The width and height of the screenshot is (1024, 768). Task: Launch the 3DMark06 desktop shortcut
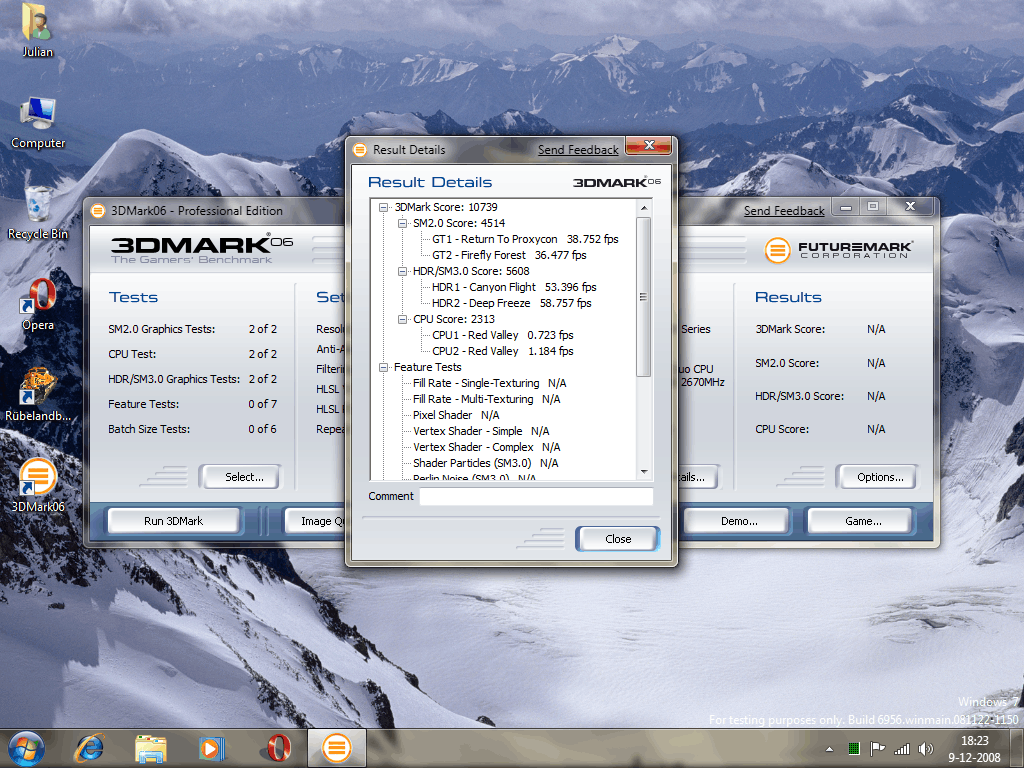38,485
